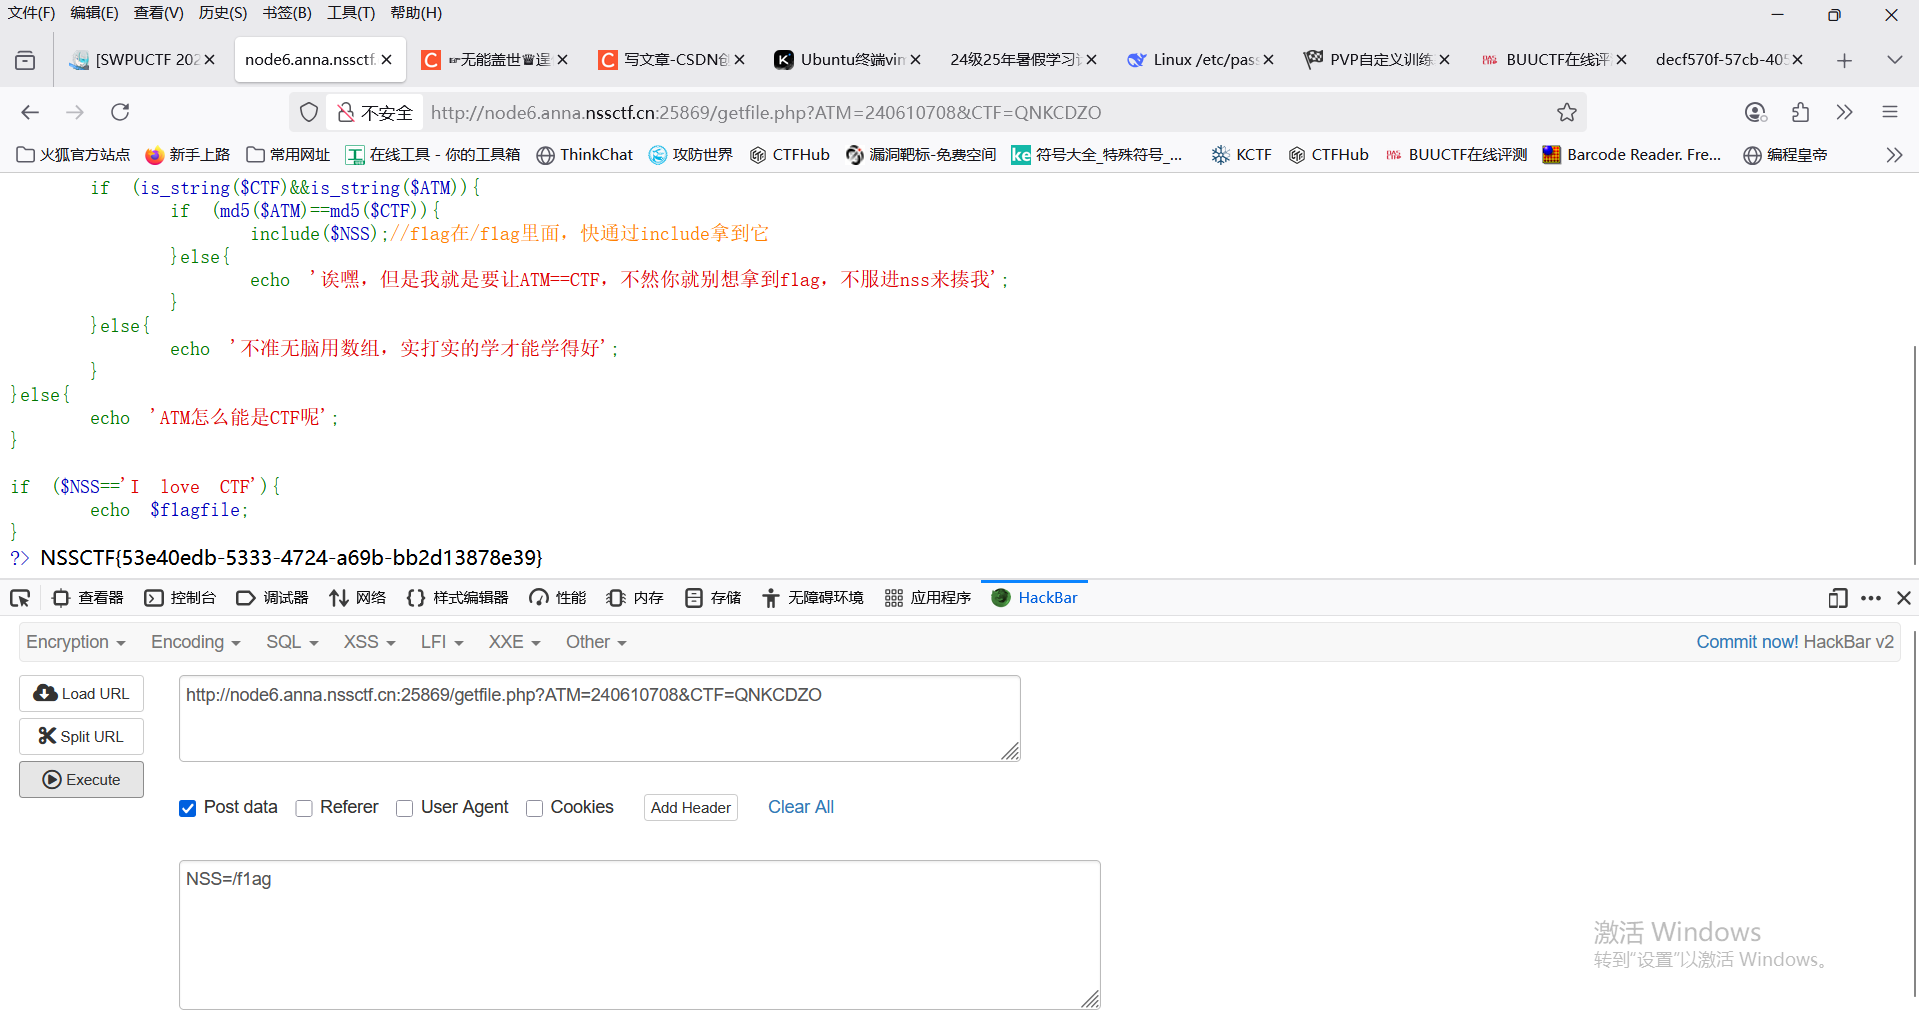Image resolution: width=1919 pixels, height=1014 pixels.
Task: Open the ThinkChat bookmark
Action: click(x=585, y=155)
